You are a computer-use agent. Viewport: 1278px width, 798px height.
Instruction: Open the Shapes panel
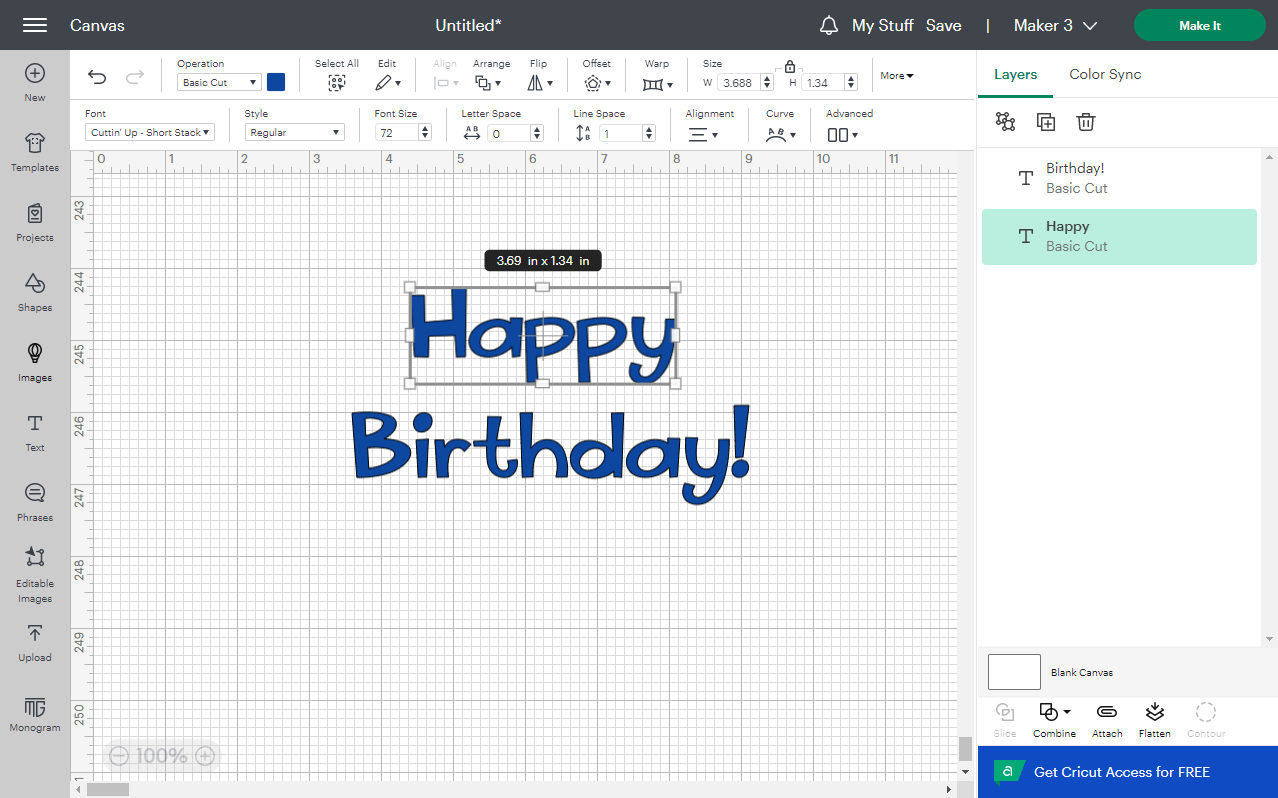tap(34, 292)
